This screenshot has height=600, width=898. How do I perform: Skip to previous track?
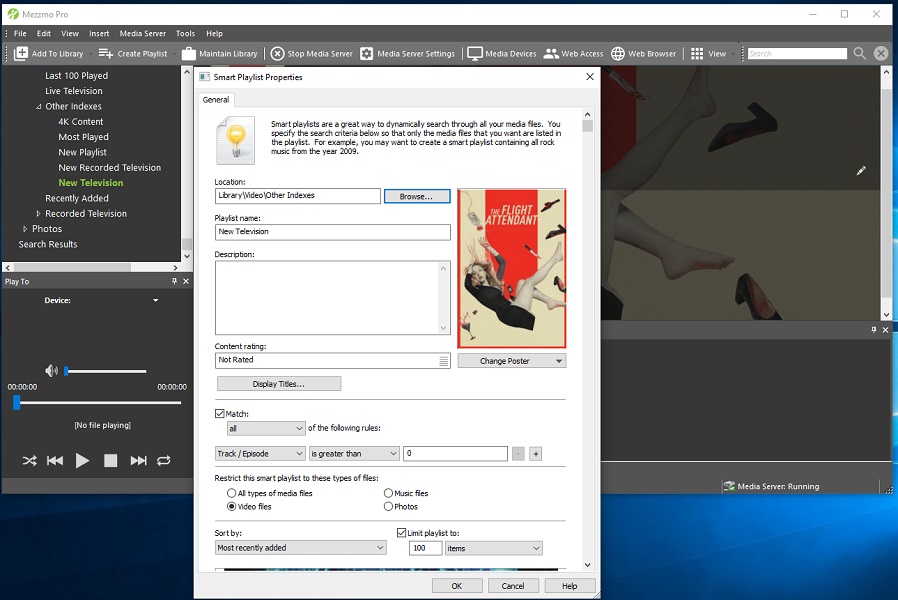click(x=55, y=460)
